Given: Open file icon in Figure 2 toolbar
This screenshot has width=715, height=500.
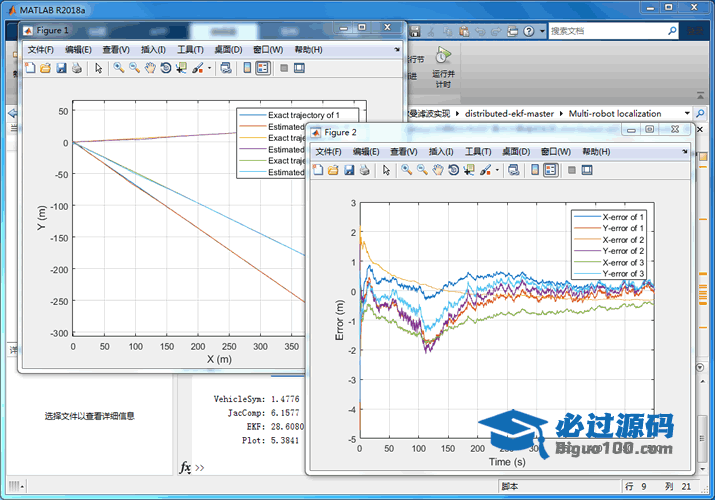Looking at the screenshot, I should pos(333,170).
